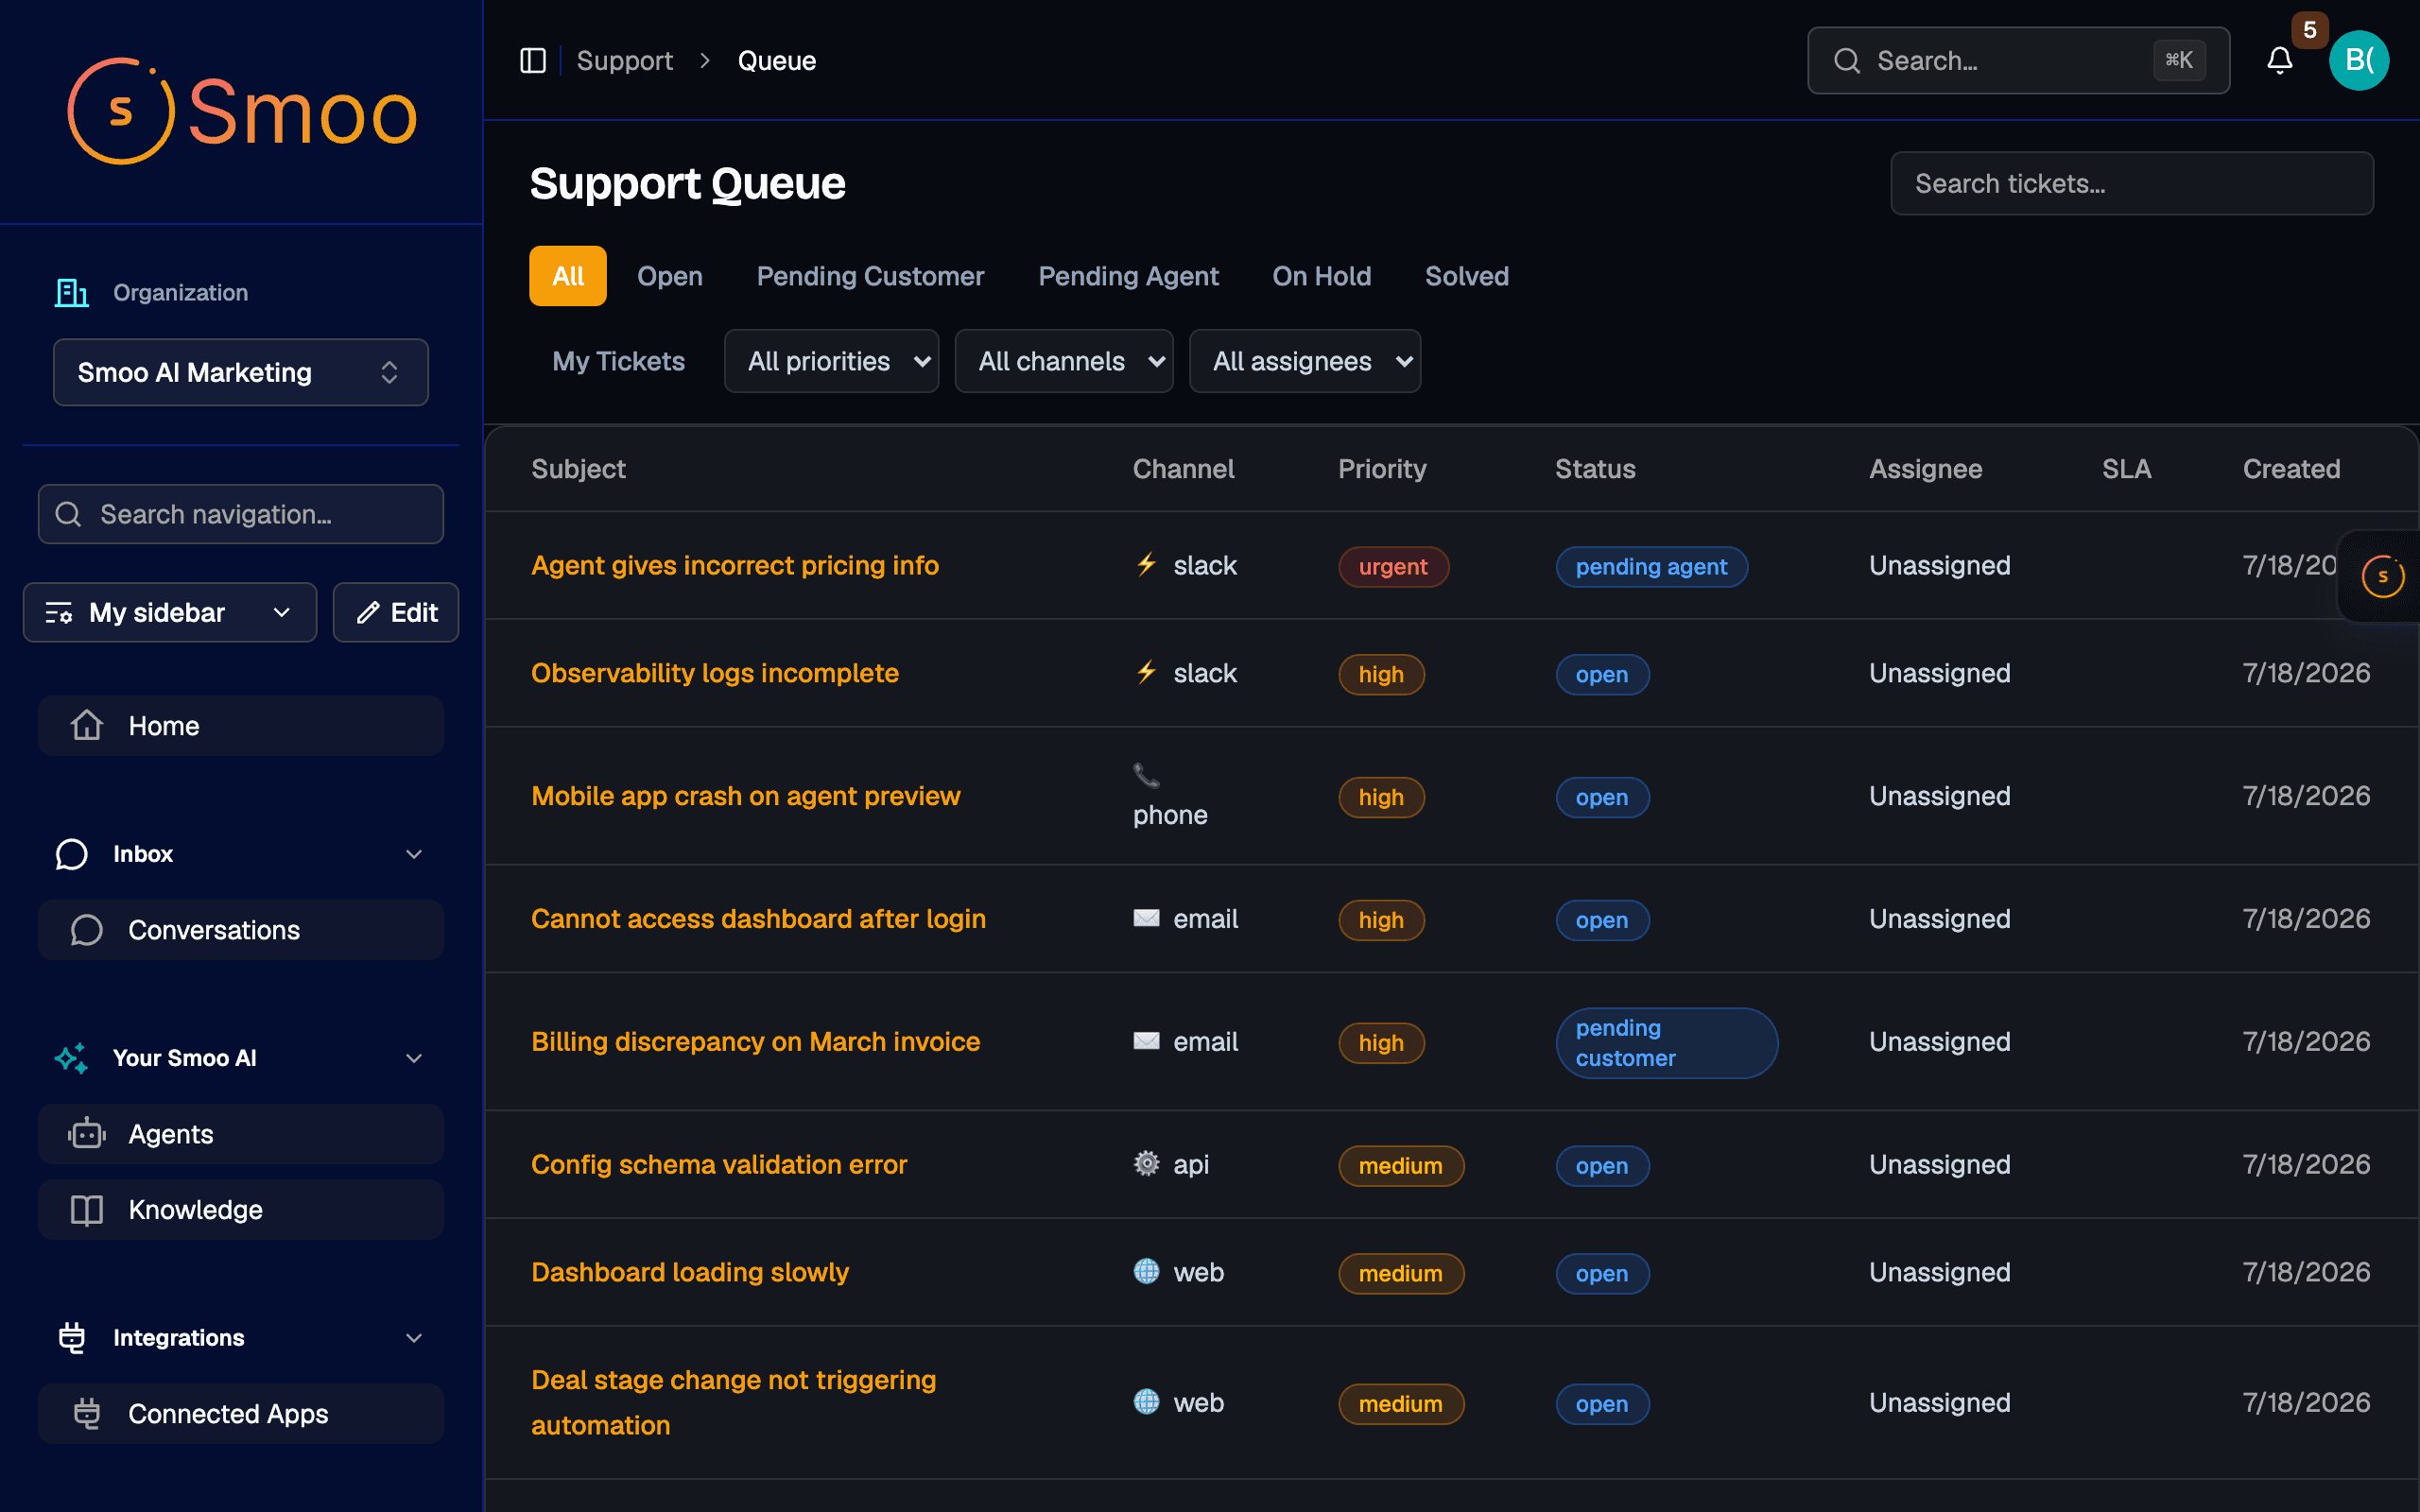Screen dimensions: 2420x1512
Task: Click web globe icon on Dashboard loading row
Action: (x=1146, y=1272)
